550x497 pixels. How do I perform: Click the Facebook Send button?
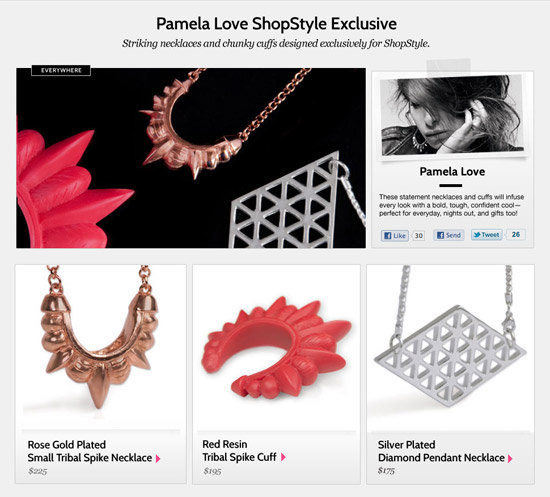pos(449,235)
